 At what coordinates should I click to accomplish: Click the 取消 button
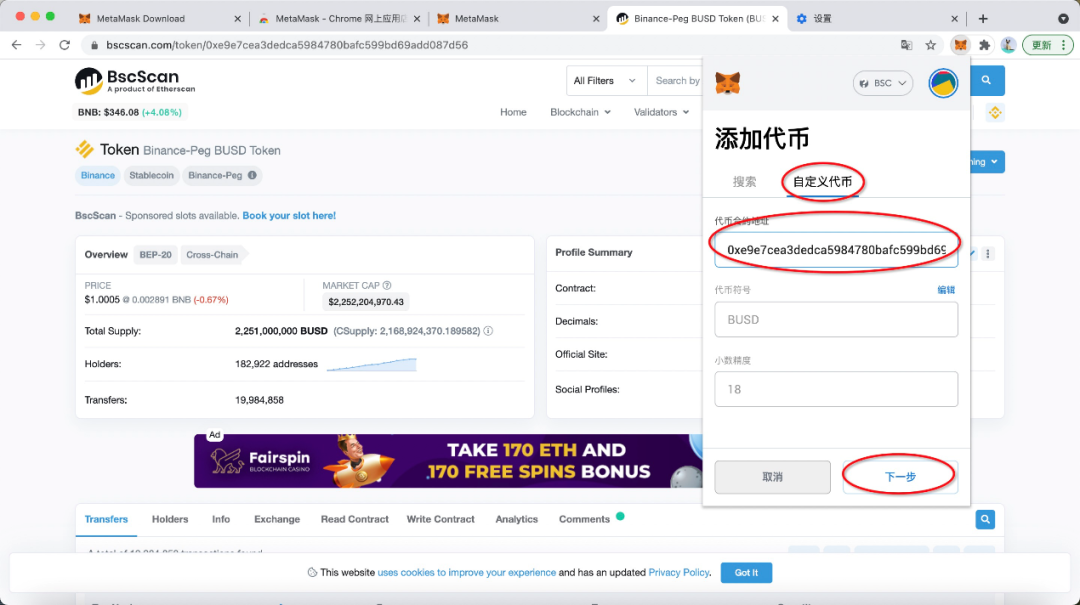pyautogui.click(x=772, y=477)
